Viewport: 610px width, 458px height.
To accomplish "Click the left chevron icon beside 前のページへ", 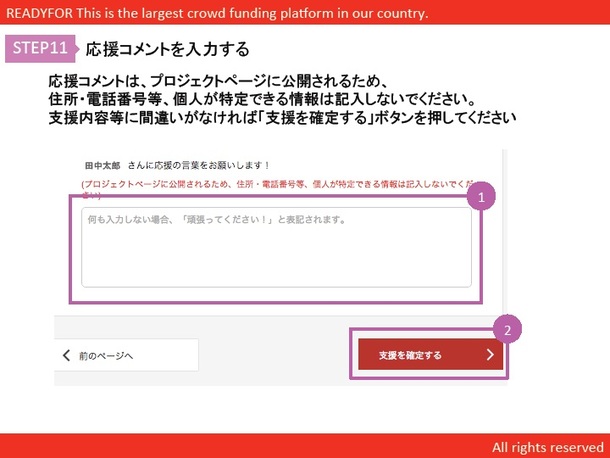I will [x=67, y=355].
